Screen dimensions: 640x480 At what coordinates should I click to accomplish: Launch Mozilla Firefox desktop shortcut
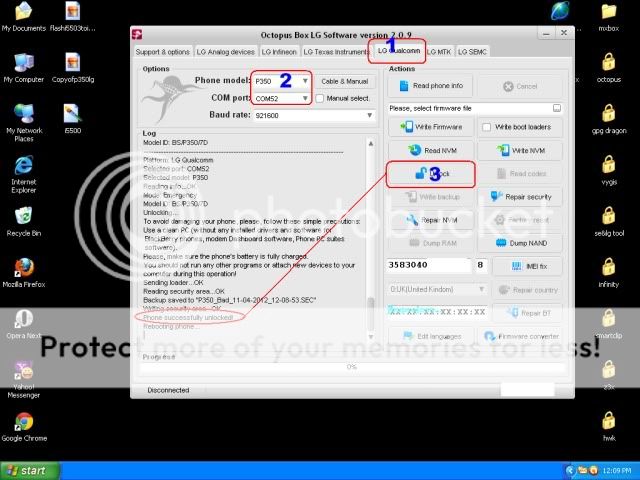pos(24,273)
